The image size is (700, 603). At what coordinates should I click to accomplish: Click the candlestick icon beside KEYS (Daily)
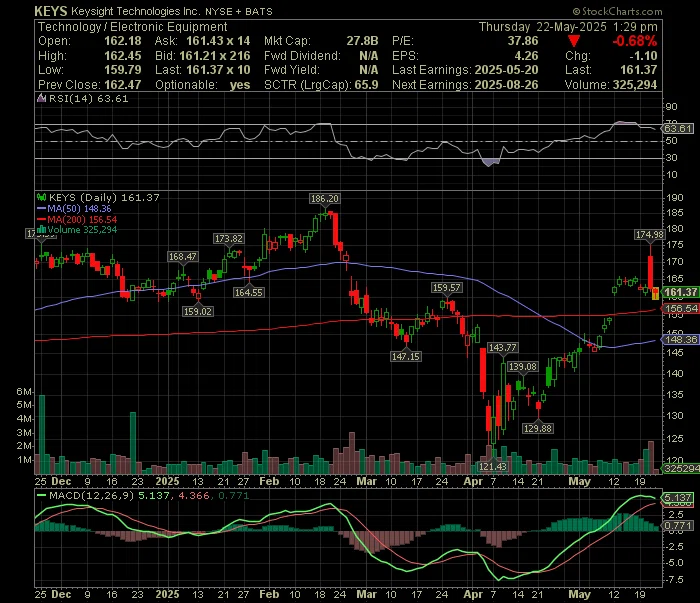(x=42, y=197)
